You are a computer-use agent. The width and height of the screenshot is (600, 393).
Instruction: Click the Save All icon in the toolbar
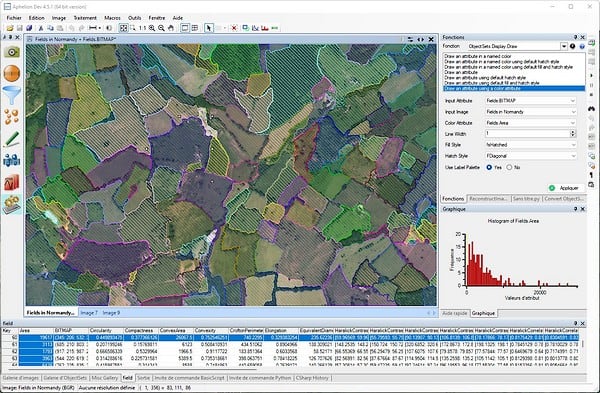click(29, 28)
